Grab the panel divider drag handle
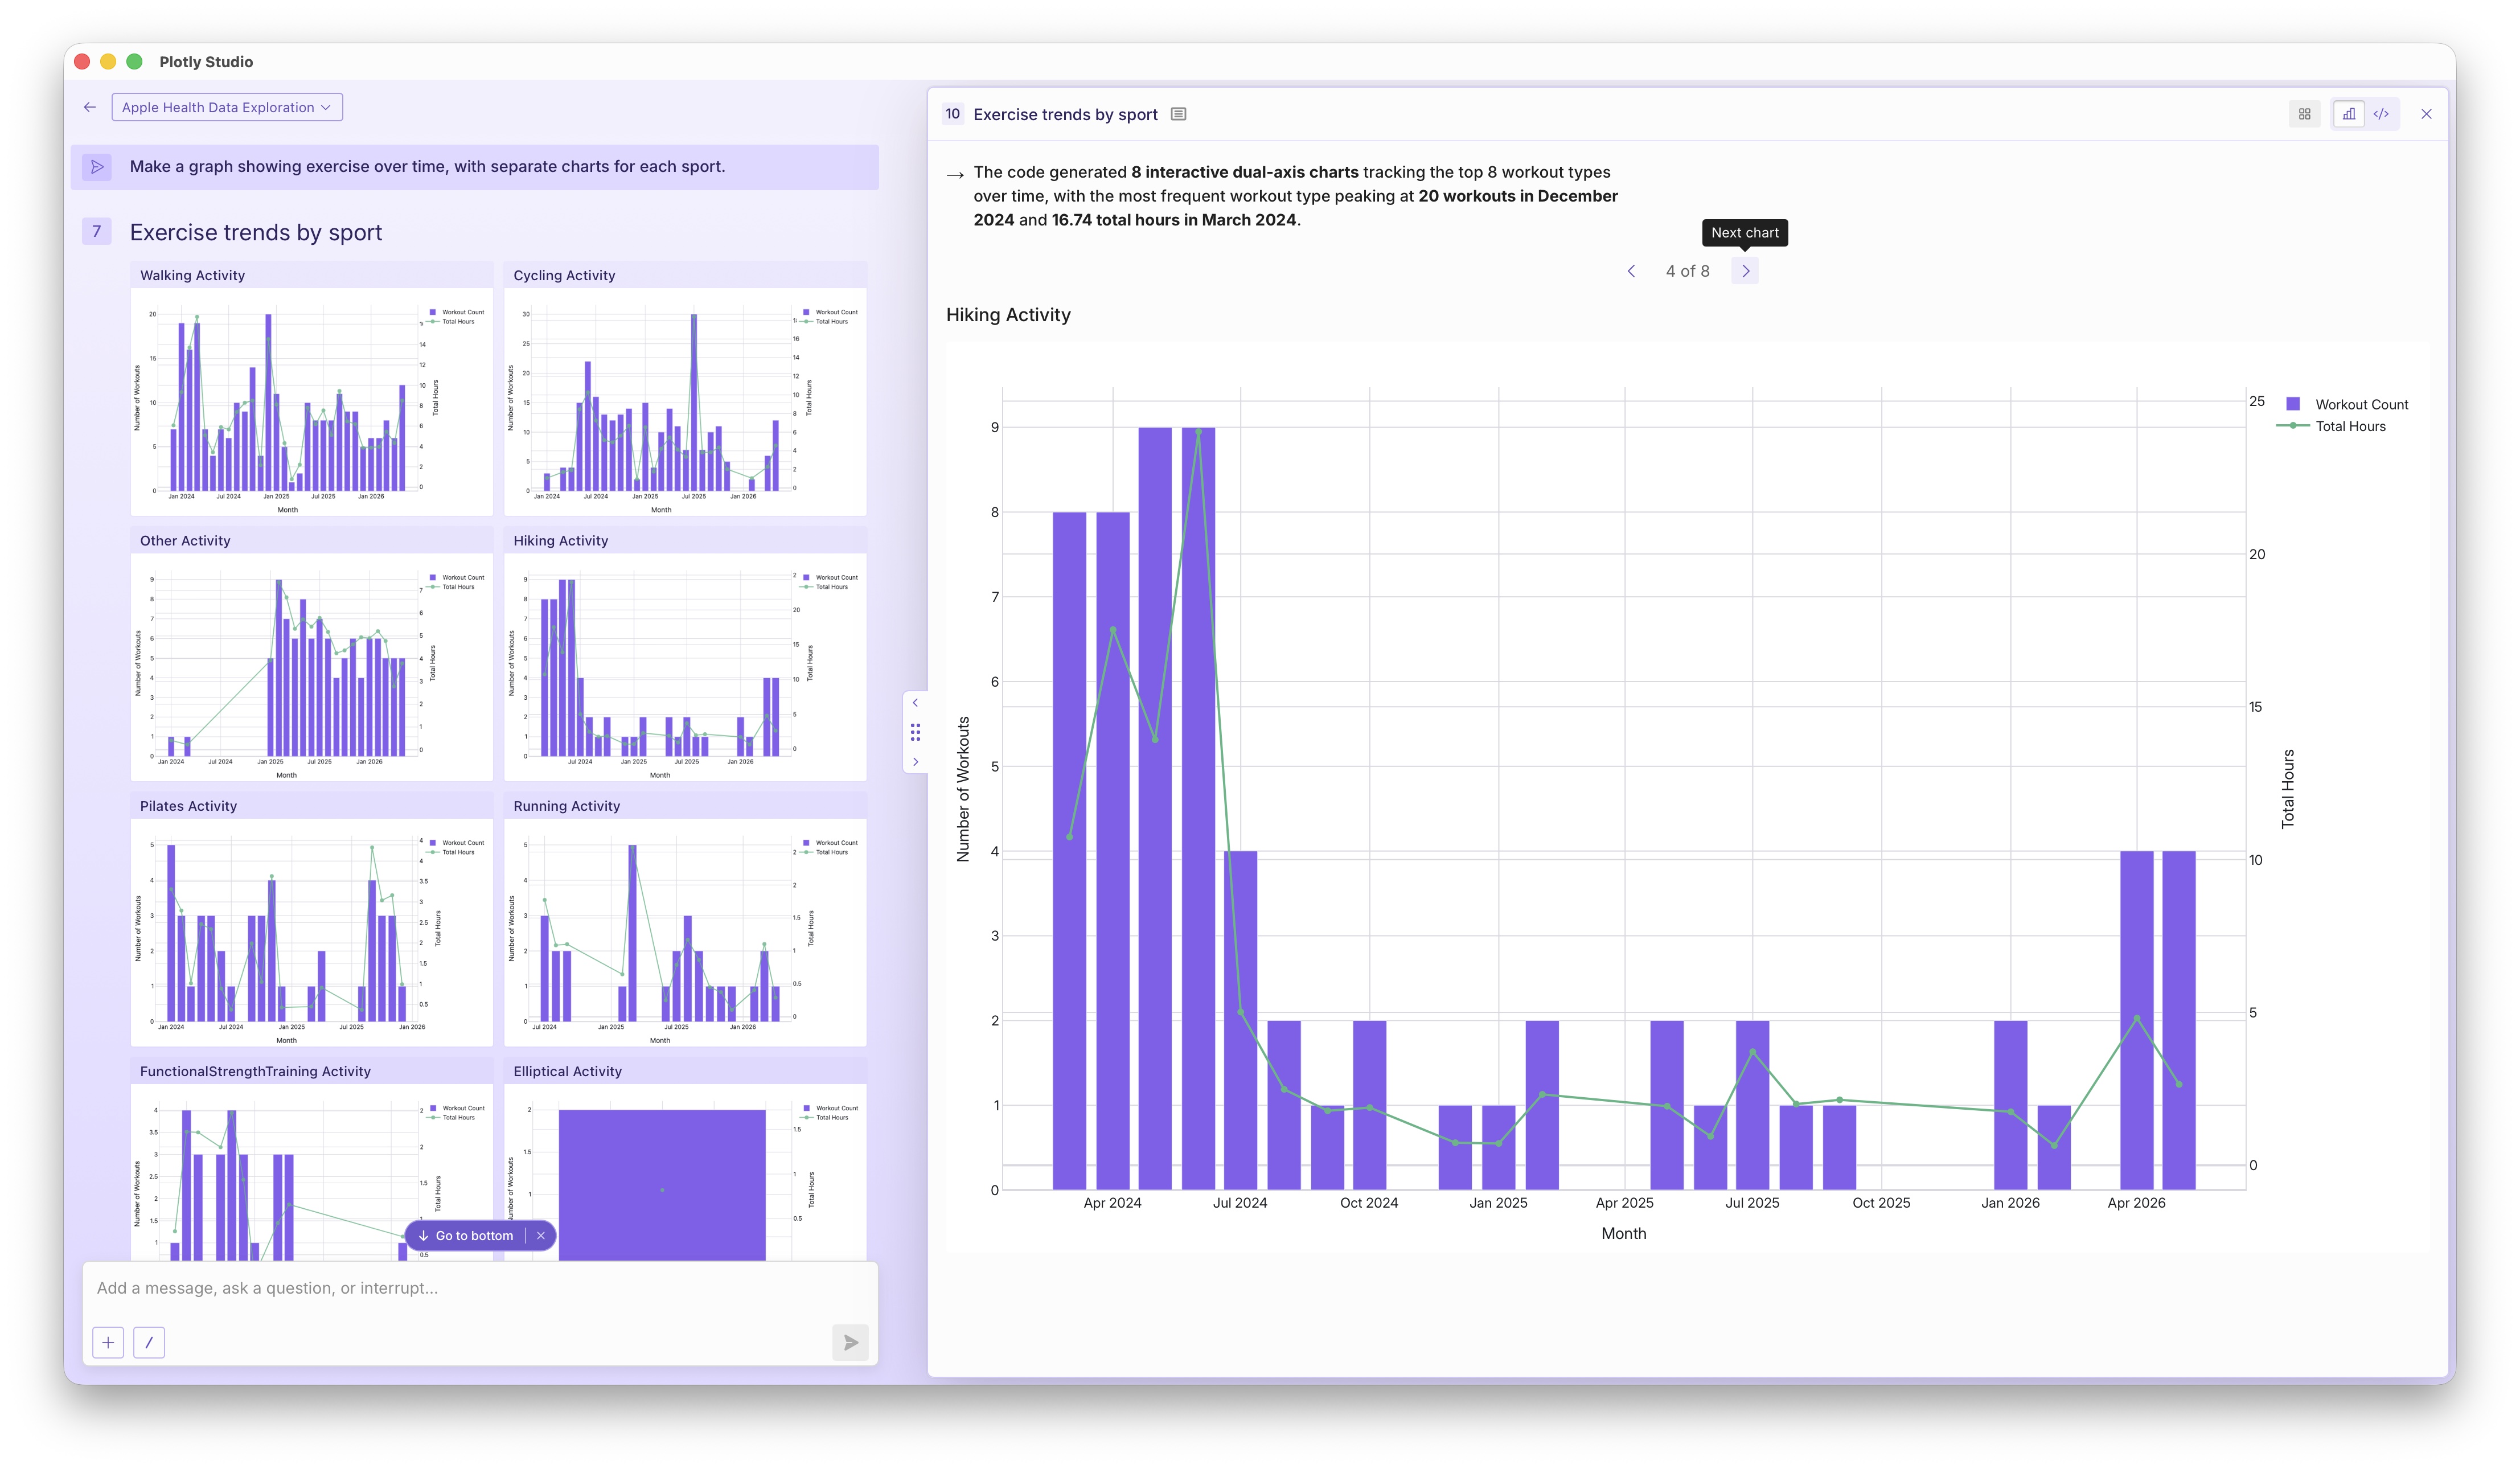This screenshot has height=1469, width=2520. tap(915, 732)
